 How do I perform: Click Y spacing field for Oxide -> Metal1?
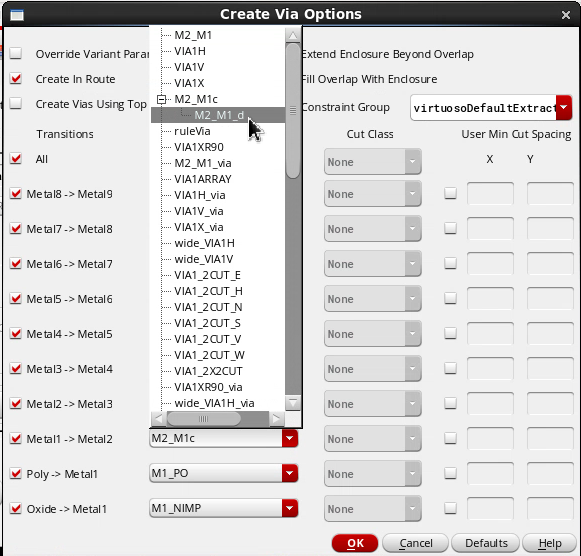(x=550, y=508)
